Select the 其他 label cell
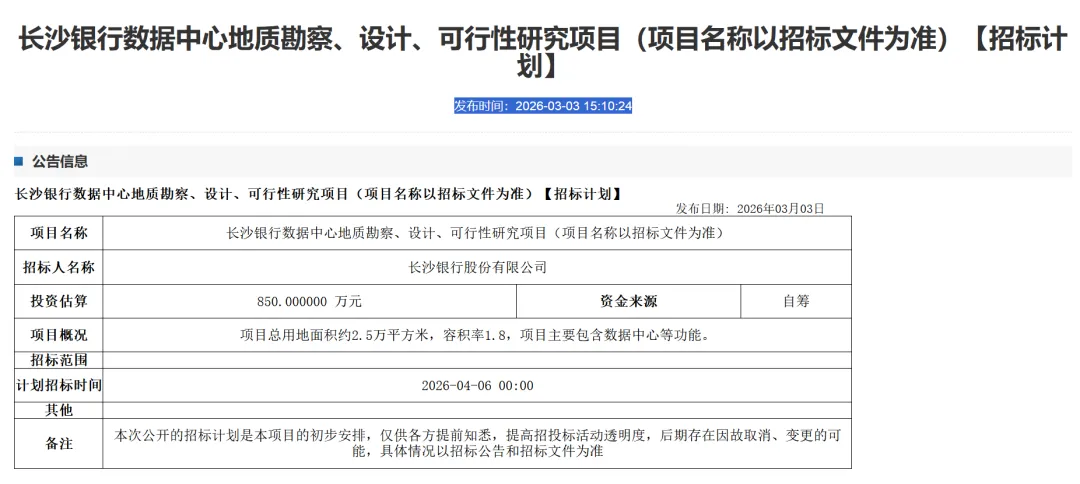The image size is (1080, 484). point(59,410)
